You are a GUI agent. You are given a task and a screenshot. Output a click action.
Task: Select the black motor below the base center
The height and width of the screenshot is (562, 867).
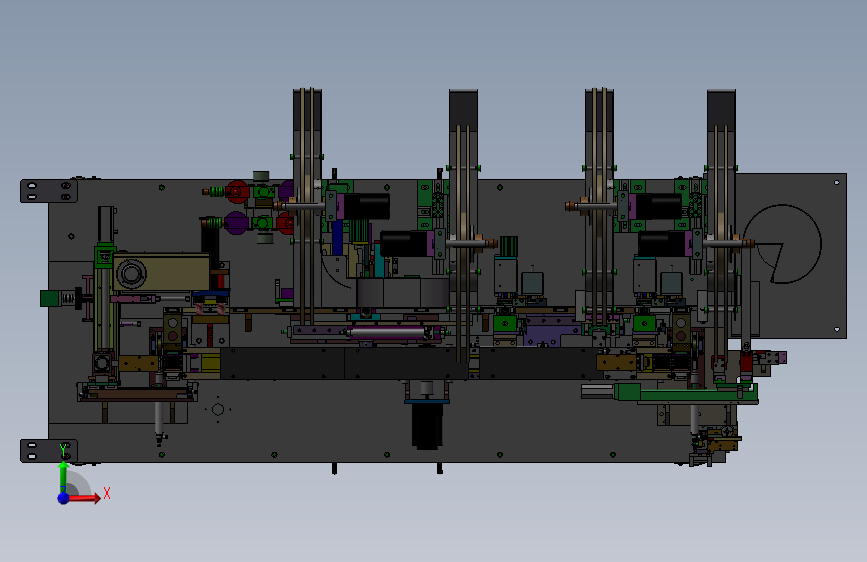pyautogui.click(x=427, y=425)
